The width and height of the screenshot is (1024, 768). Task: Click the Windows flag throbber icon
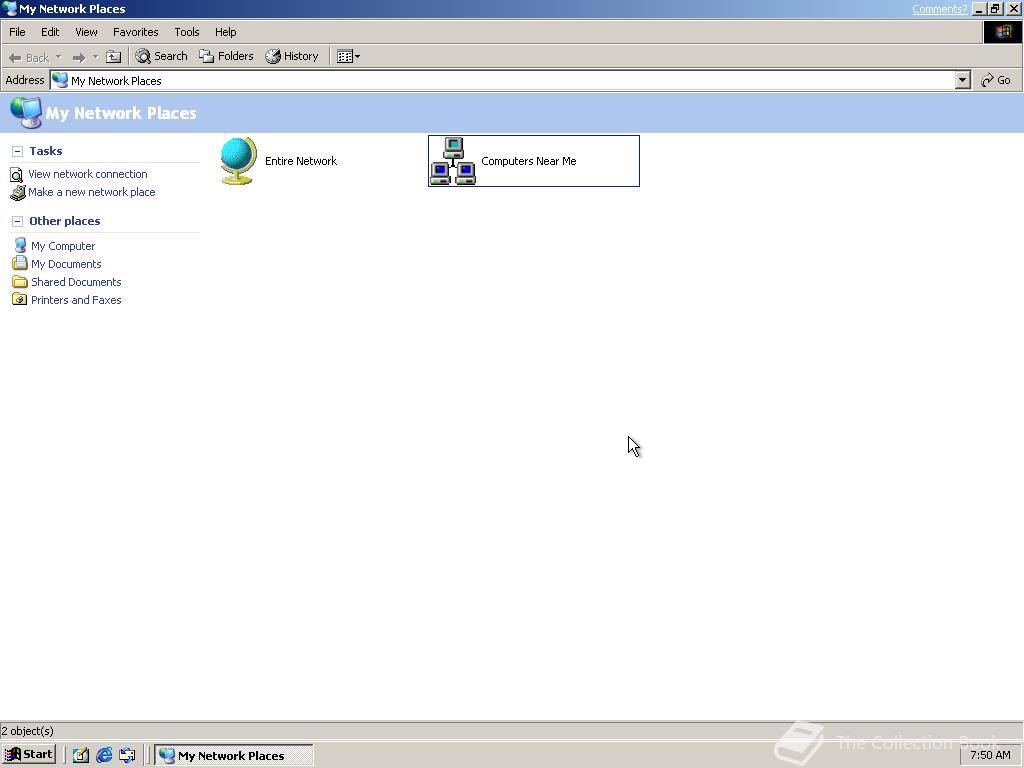(1002, 32)
